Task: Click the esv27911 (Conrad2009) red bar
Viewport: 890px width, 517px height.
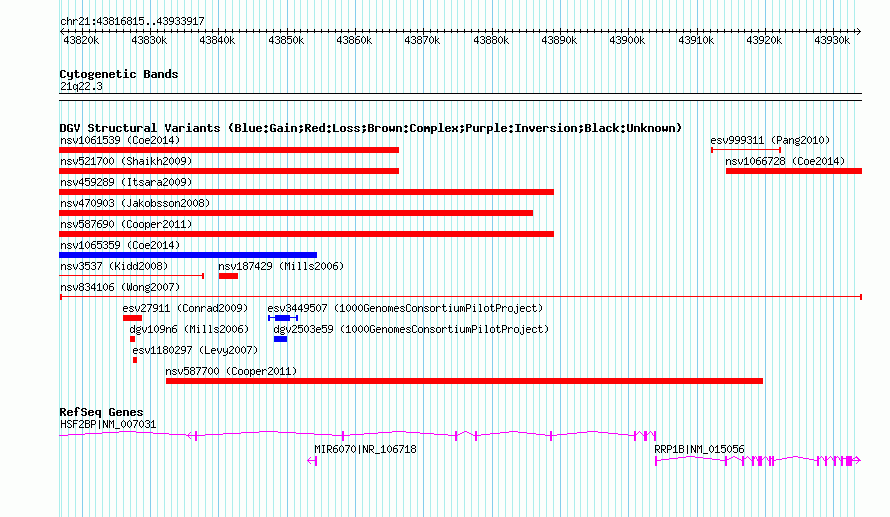Action: pos(132,318)
